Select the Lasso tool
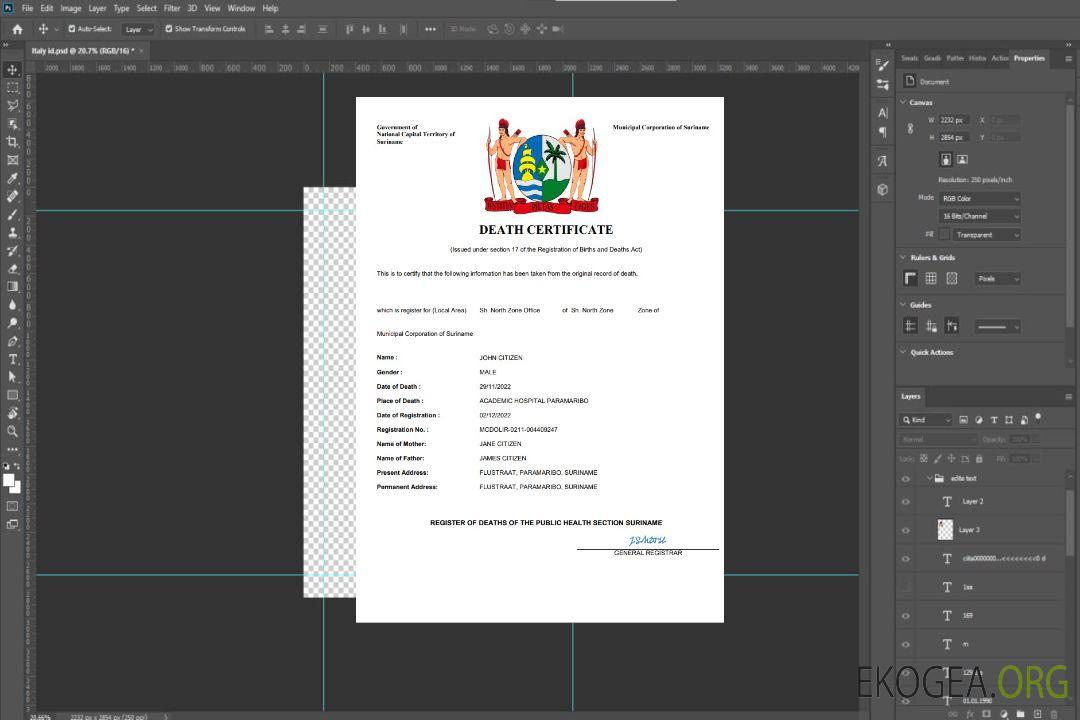 coord(12,106)
